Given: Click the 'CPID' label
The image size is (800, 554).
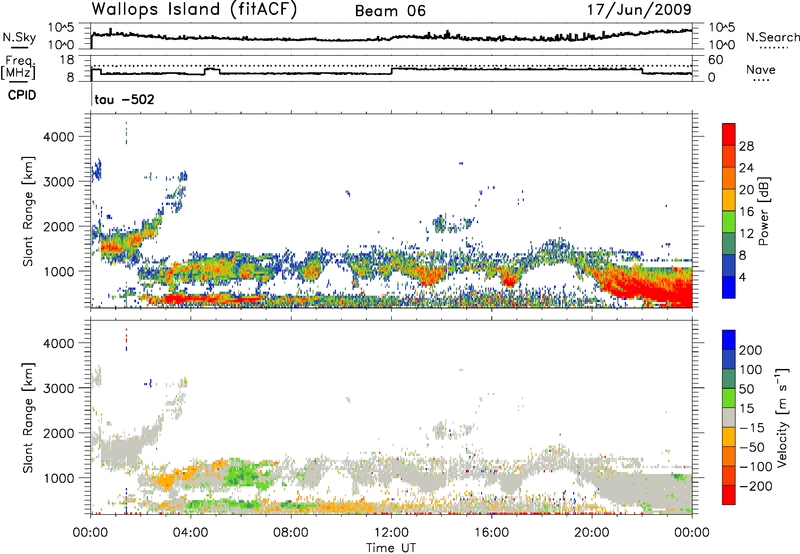Looking at the screenshot, I should point(22,95).
